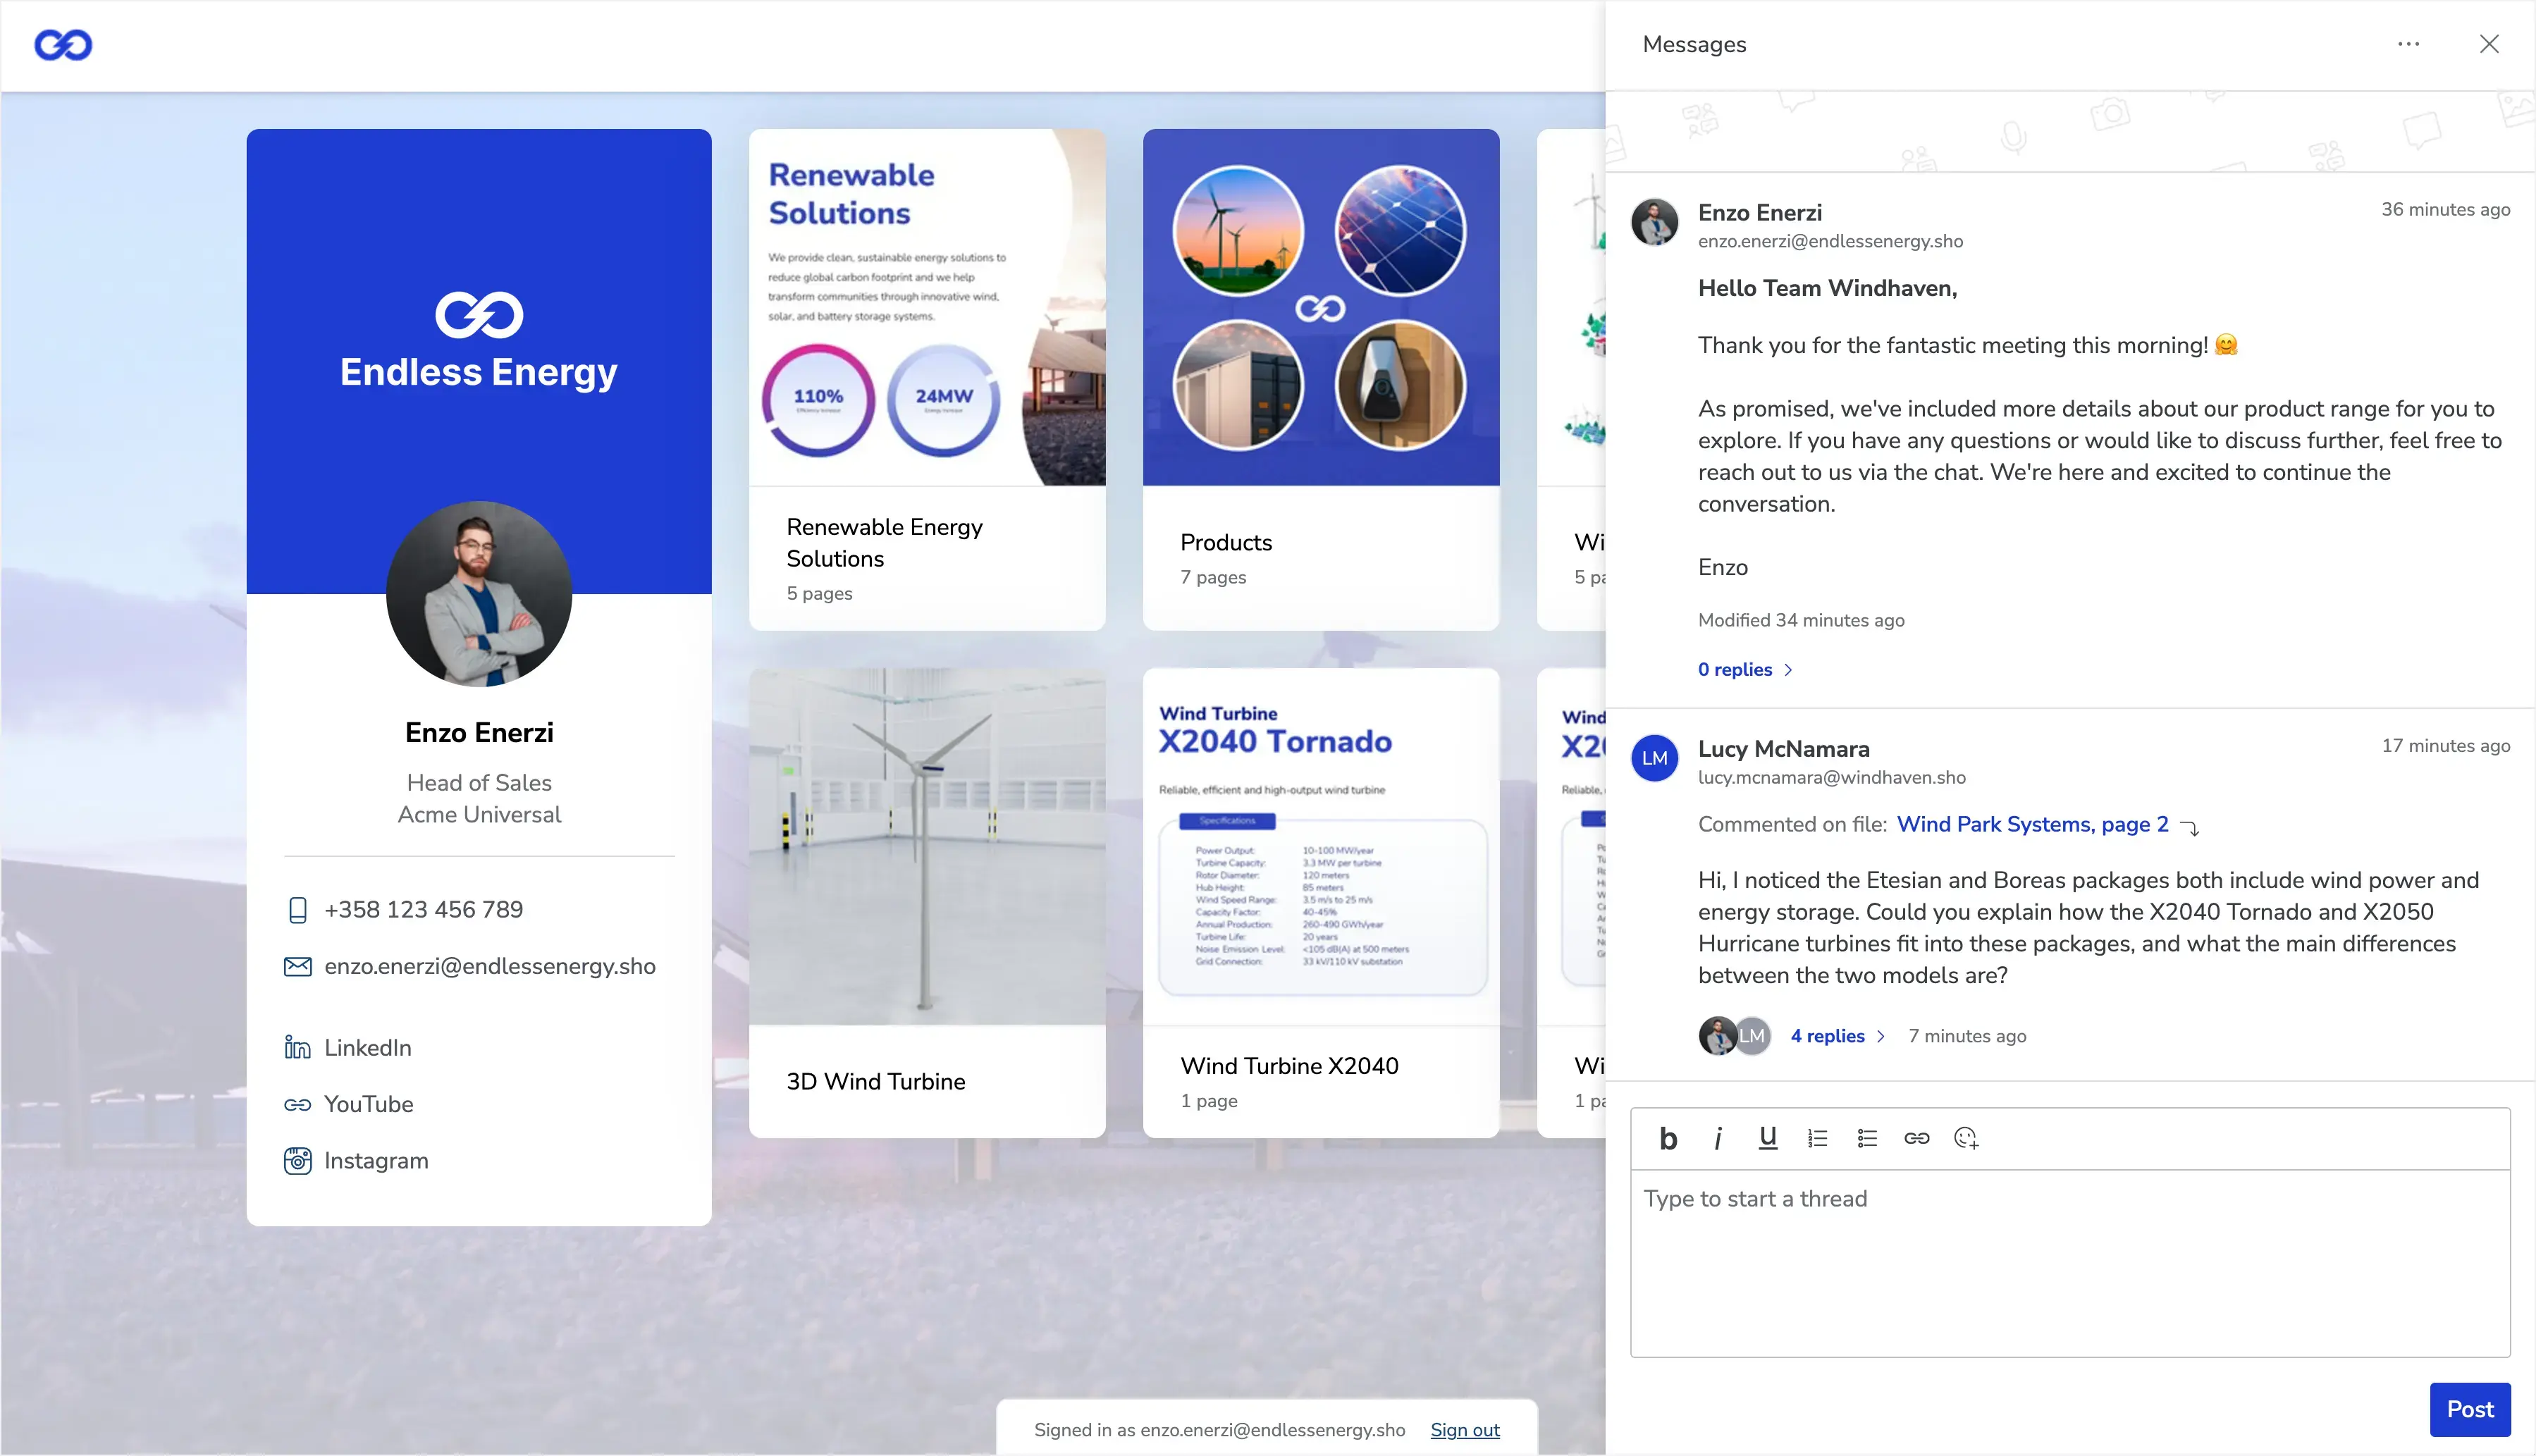Click 'Signed in as enzo.enerzi@endlessenergy.sho' text
Screen dimensions: 2536x1456
1219,1430
